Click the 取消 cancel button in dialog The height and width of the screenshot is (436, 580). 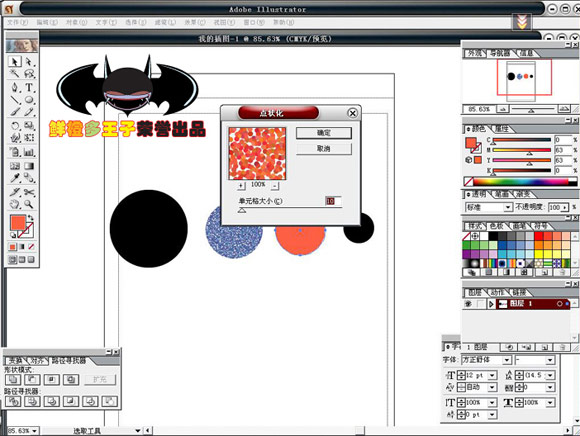[x=324, y=149]
